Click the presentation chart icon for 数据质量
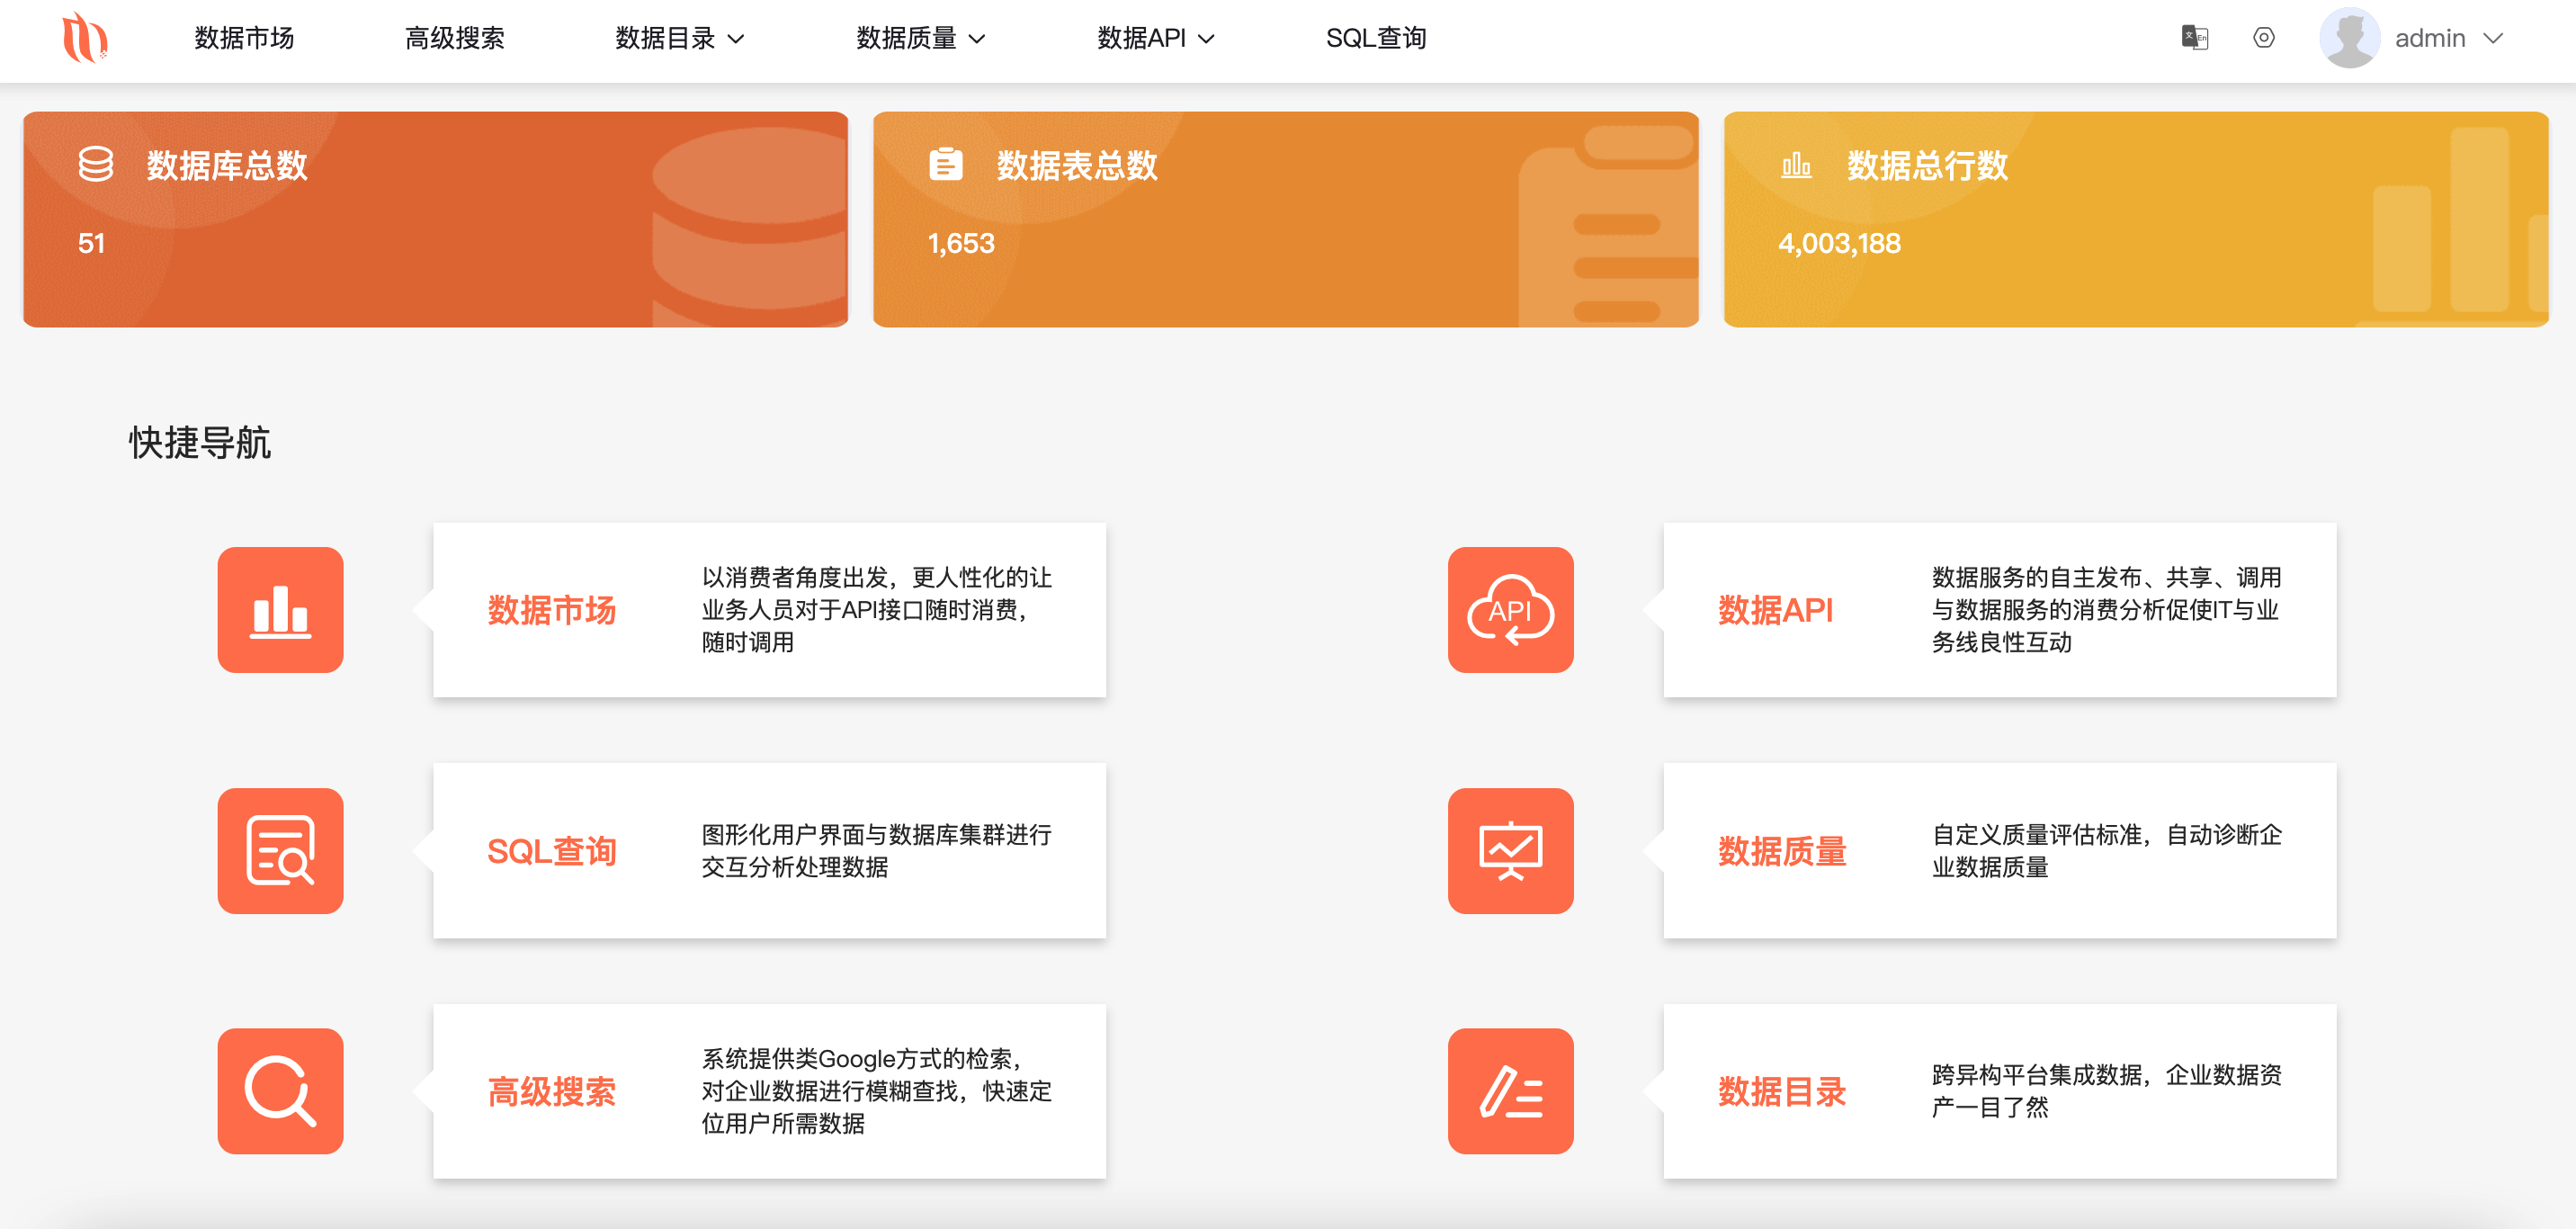This screenshot has height=1229, width=2576. click(x=1510, y=851)
